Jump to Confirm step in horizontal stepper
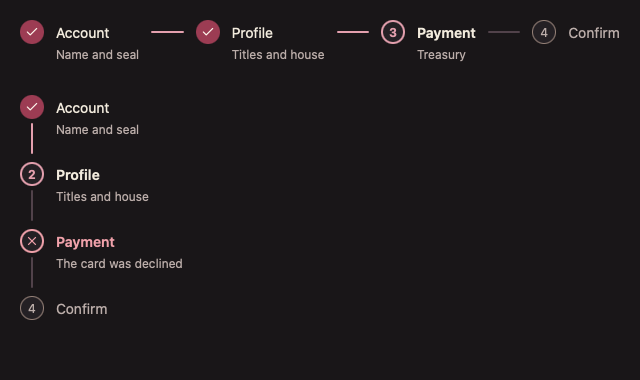This screenshot has width=640, height=380. 594,33
